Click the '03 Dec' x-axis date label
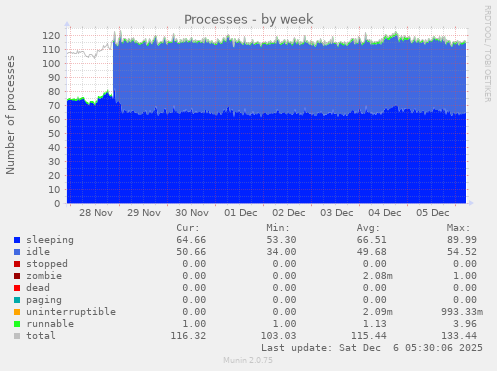The width and height of the screenshot is (497, 371). point(337,213)
